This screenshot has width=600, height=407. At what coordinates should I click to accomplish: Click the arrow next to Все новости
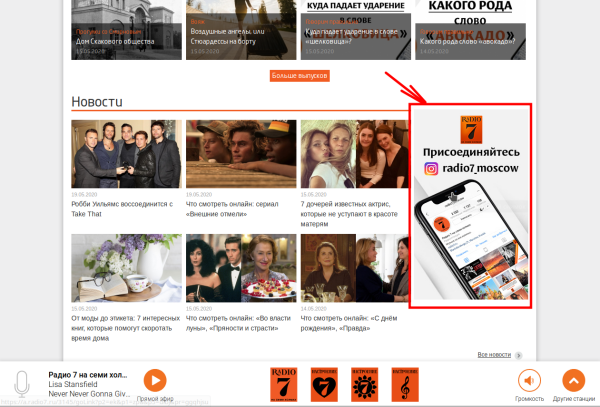[x=518, y=355]
